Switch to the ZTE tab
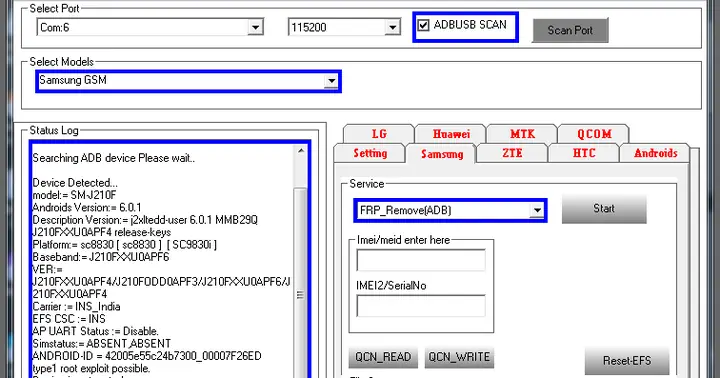The width and height of the screenshot is (720, 378). (x=512, y=153)
